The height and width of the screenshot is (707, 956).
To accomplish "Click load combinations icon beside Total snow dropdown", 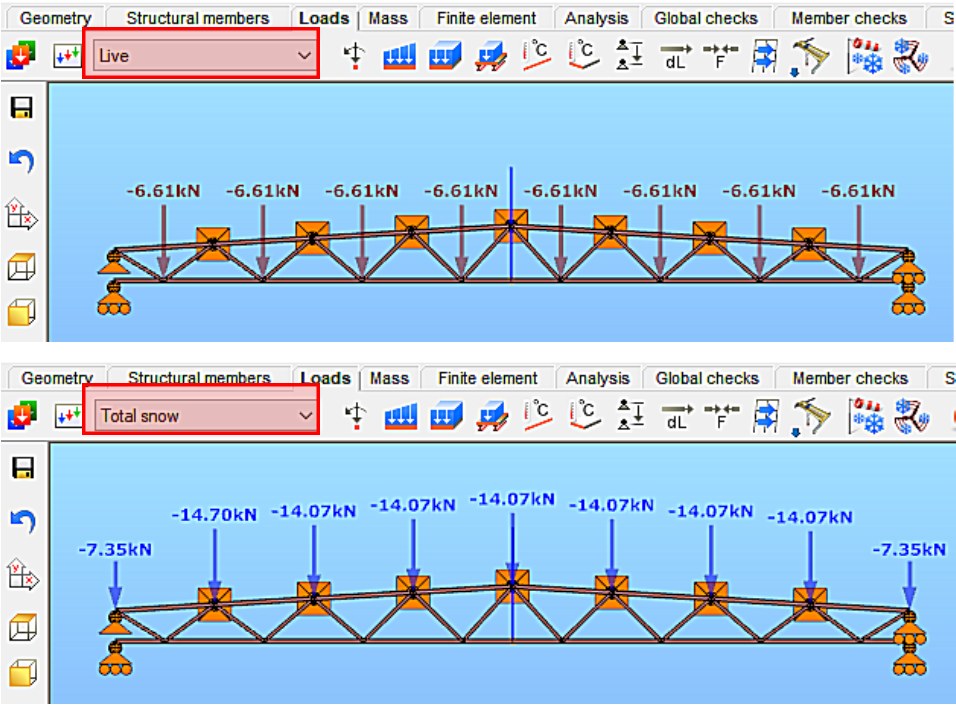I will [x=68, y=416].
